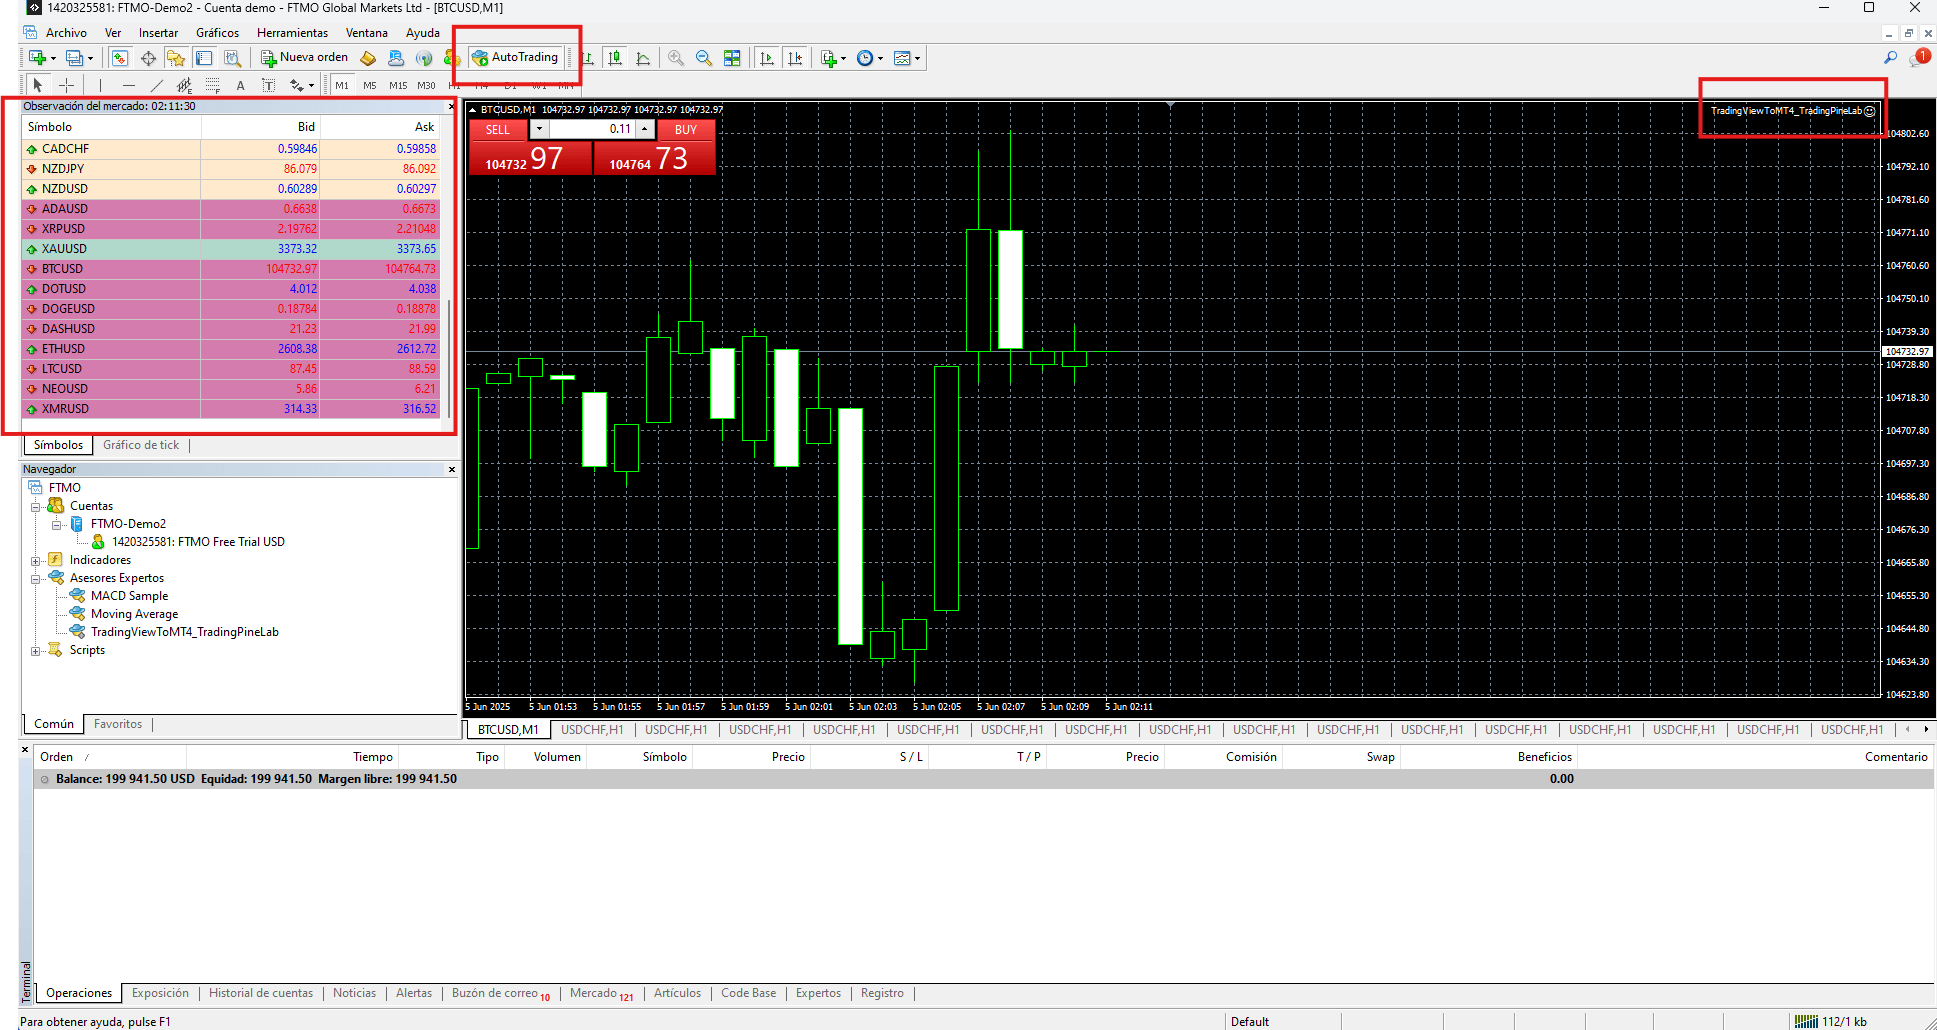
Task: Toggle the AutoTrading button
Action: click(x=515, y=57)
